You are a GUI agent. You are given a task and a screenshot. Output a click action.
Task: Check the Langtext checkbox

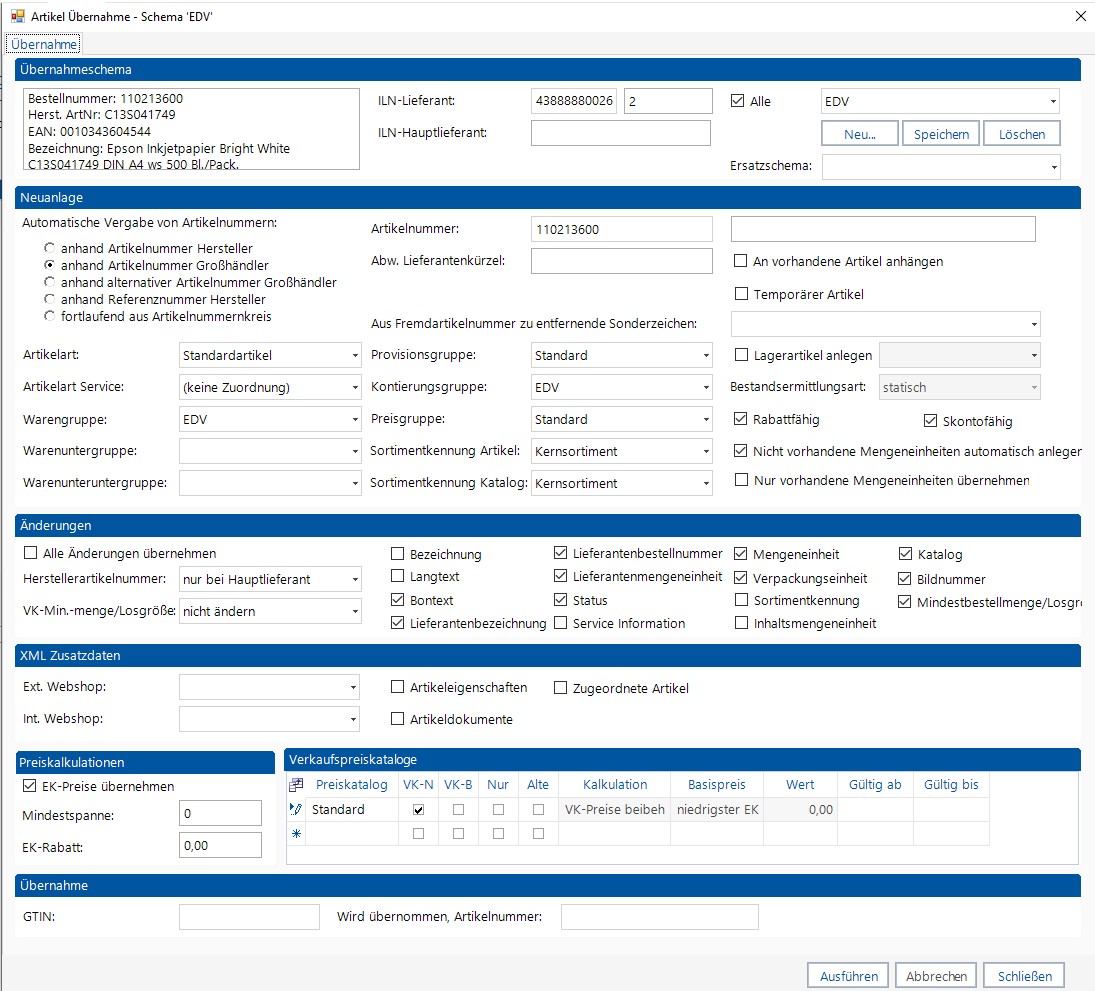397,576
